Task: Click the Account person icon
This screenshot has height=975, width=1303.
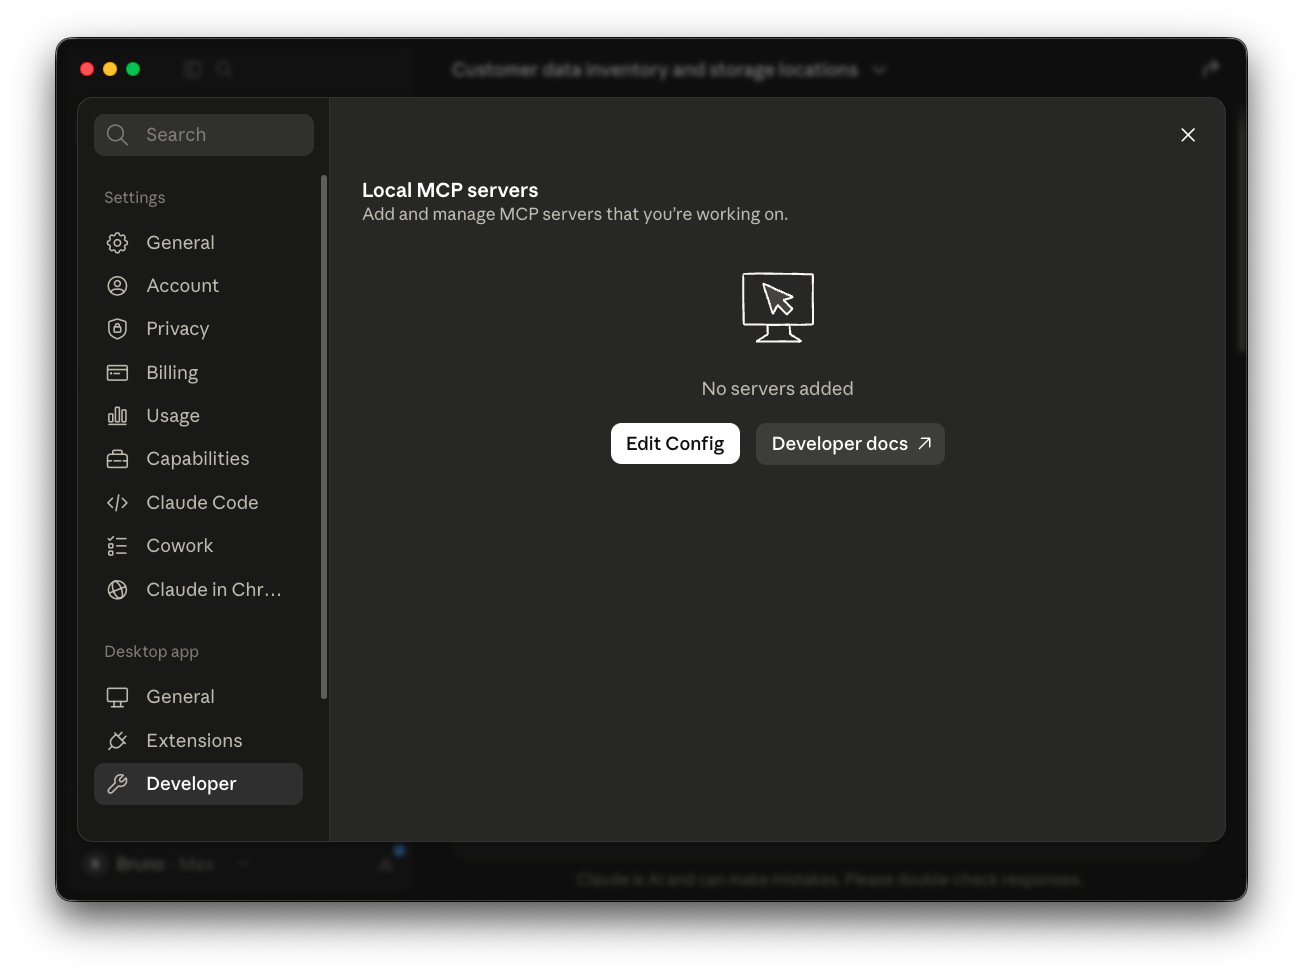Action: 117,286
